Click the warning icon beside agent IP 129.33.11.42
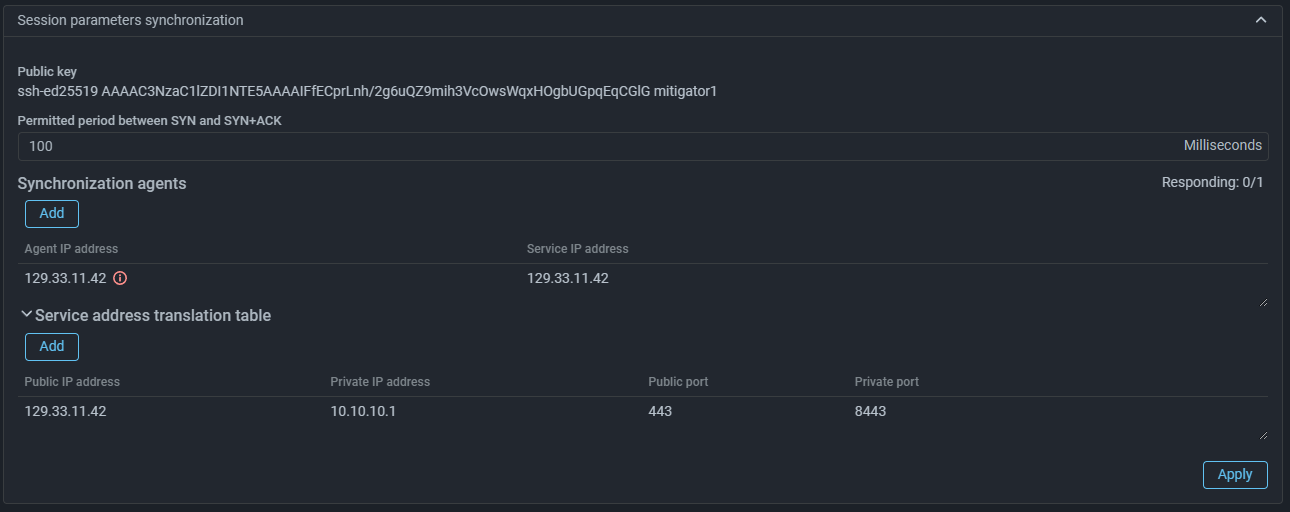Screen dimensions: 1290x512 point(120,278)
